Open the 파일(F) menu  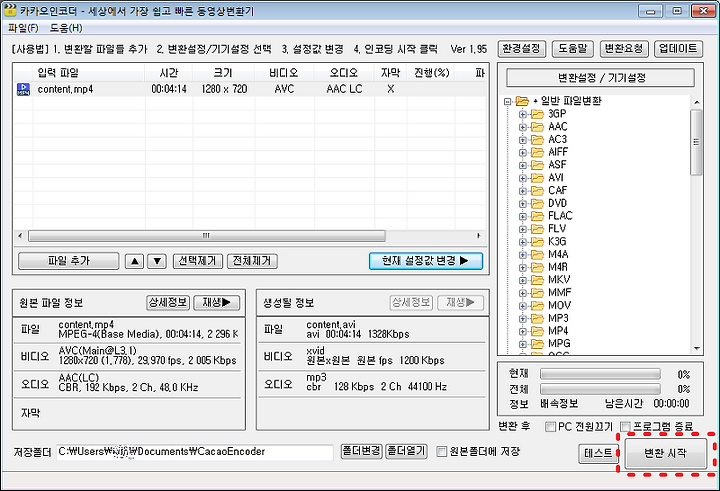coord(23,28)
